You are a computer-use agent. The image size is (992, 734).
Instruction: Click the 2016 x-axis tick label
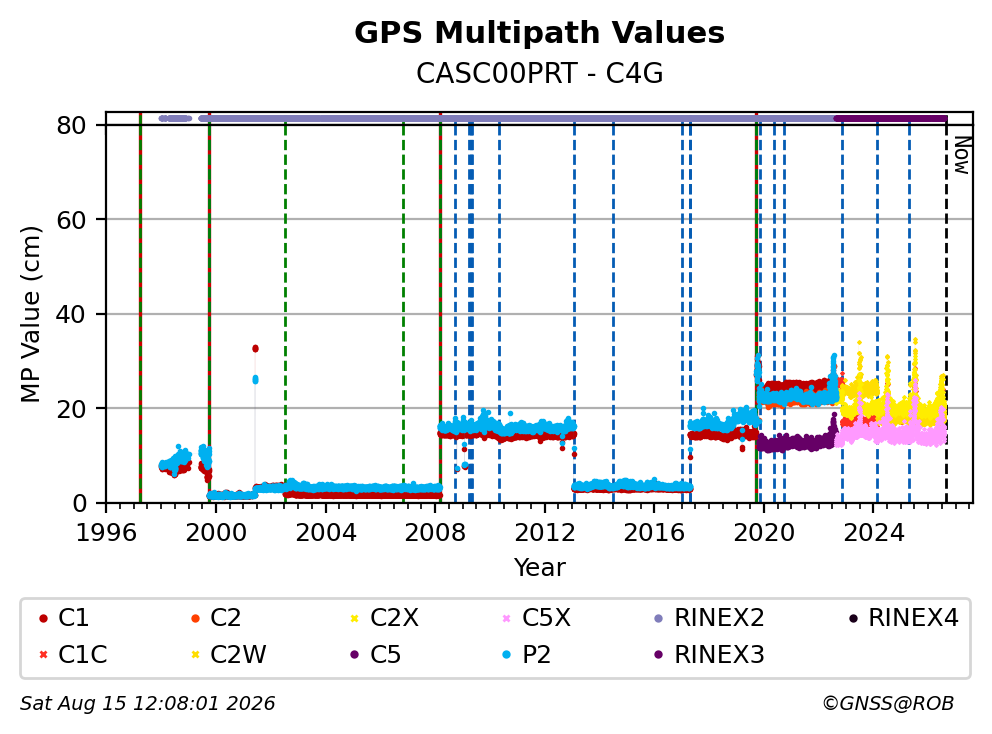click(x=654, y=533)
